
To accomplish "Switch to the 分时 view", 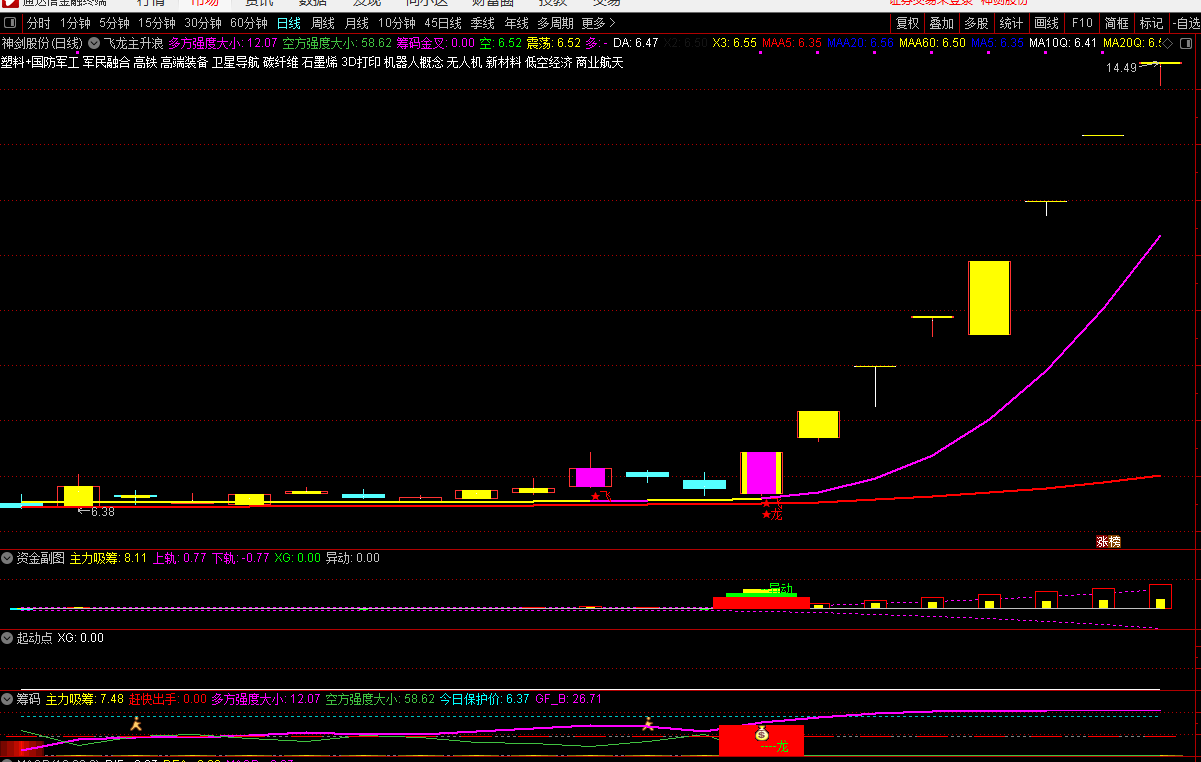I will coord(38,23).
